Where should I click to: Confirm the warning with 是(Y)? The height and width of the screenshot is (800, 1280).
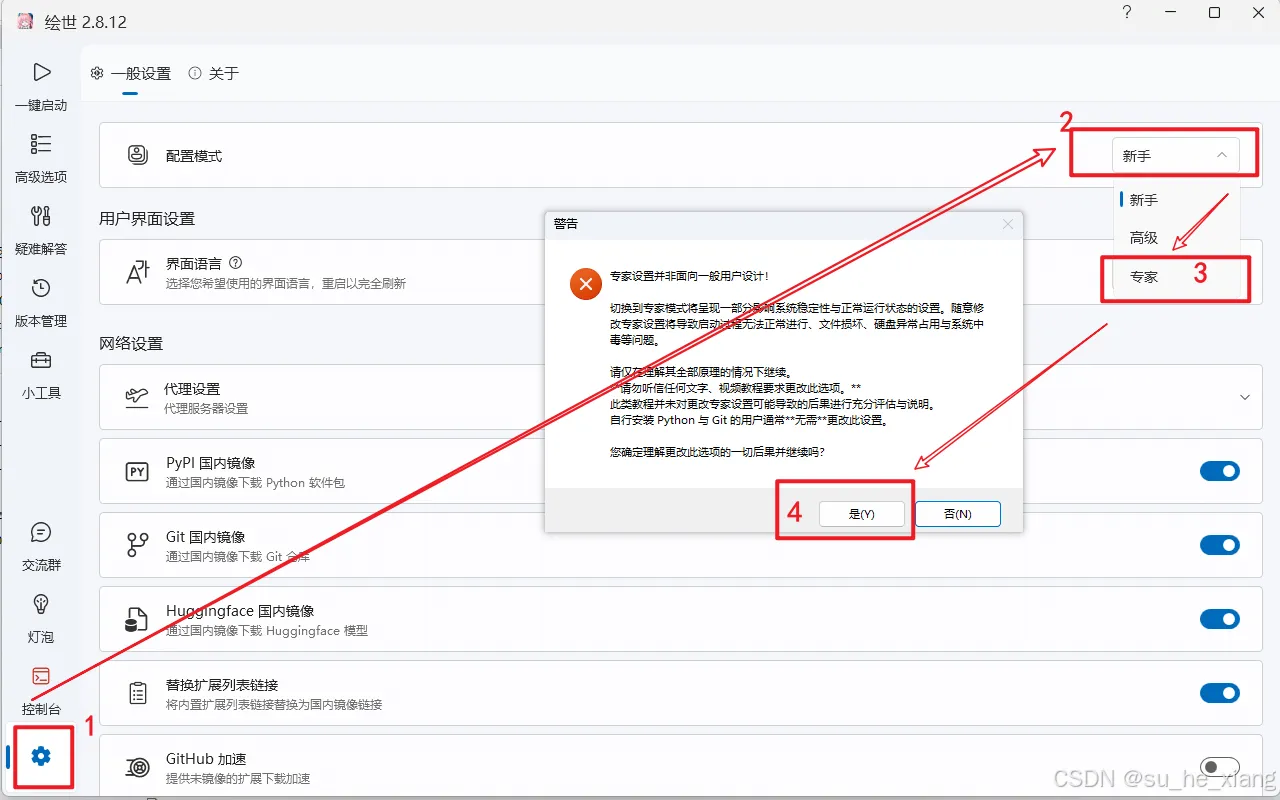pyautogui.click(x=863, y=513)
